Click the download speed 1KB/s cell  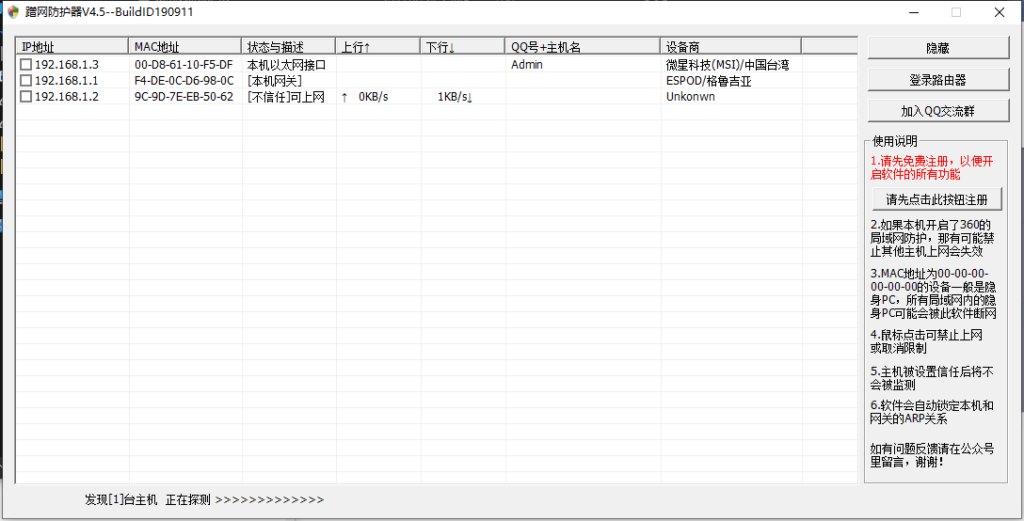point(455,97)
